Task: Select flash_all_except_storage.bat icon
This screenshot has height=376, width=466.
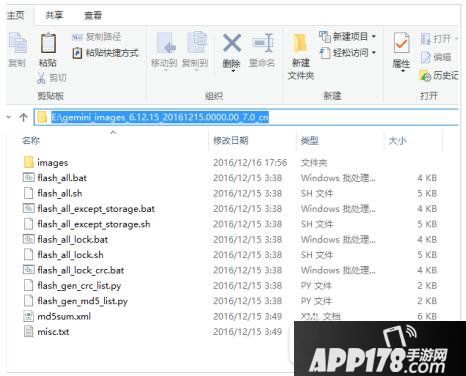Action: click(29, 208)
